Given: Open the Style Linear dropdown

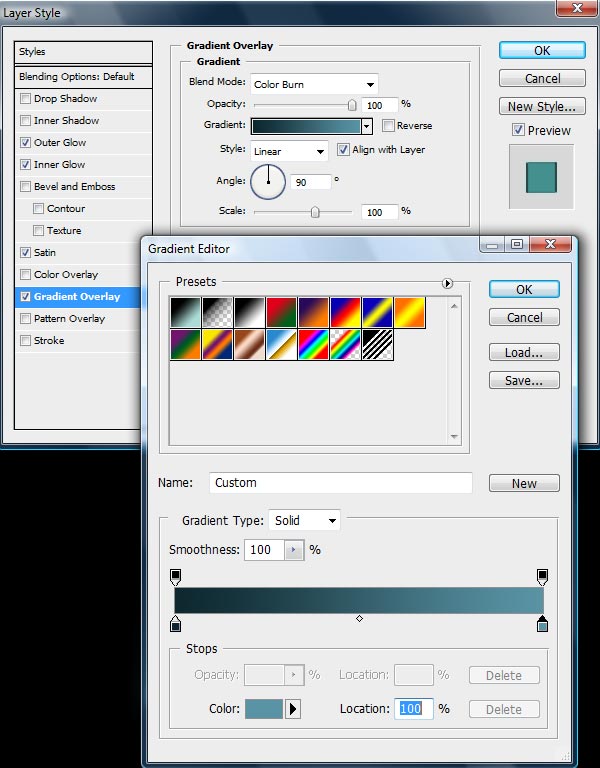Looking at the screenshot, I should click(288, 151).
